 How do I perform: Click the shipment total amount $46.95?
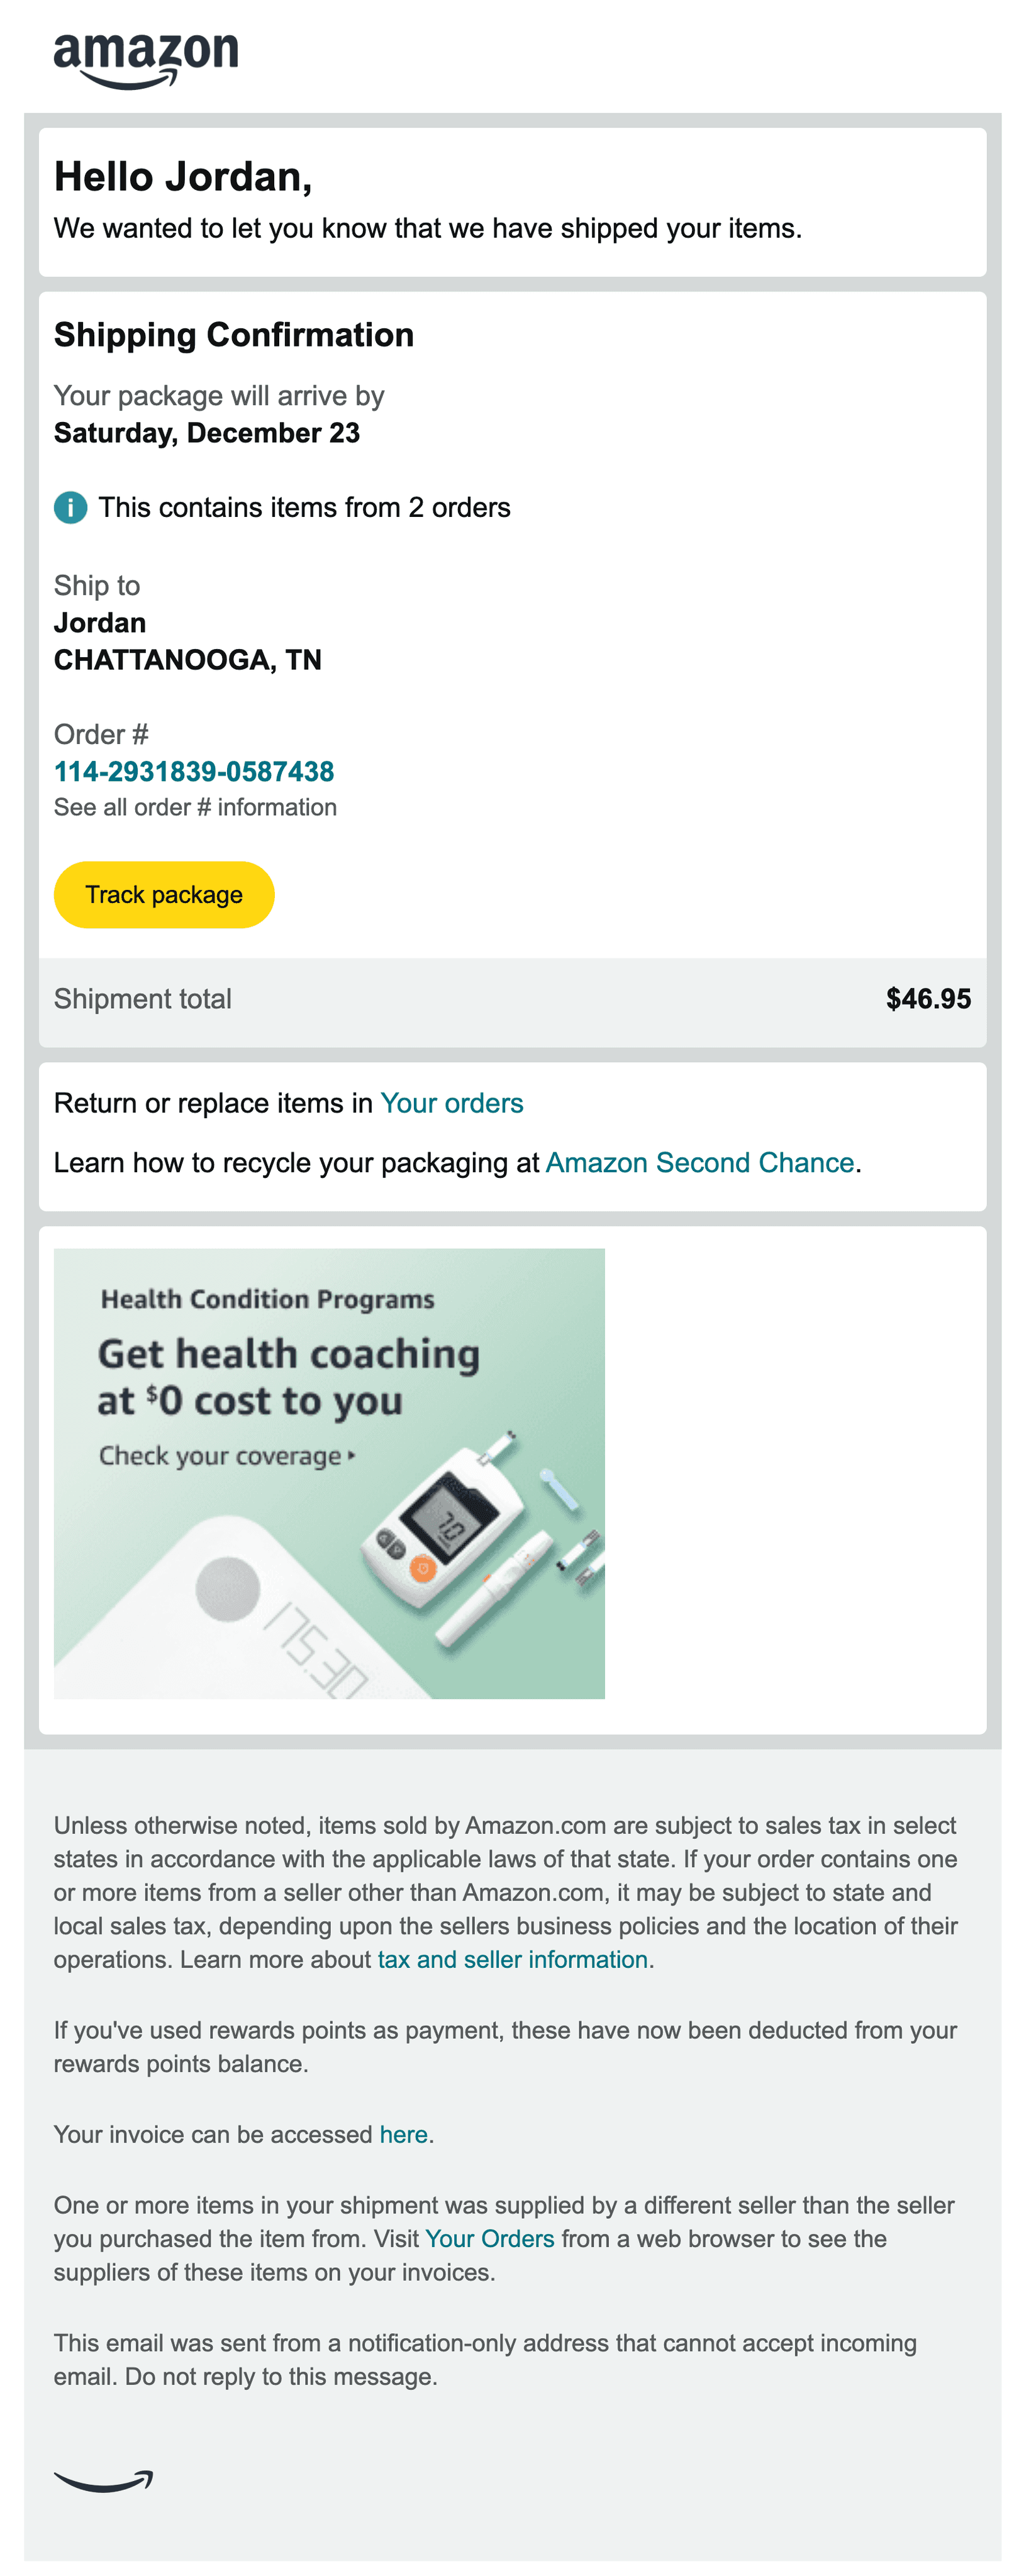928,998
